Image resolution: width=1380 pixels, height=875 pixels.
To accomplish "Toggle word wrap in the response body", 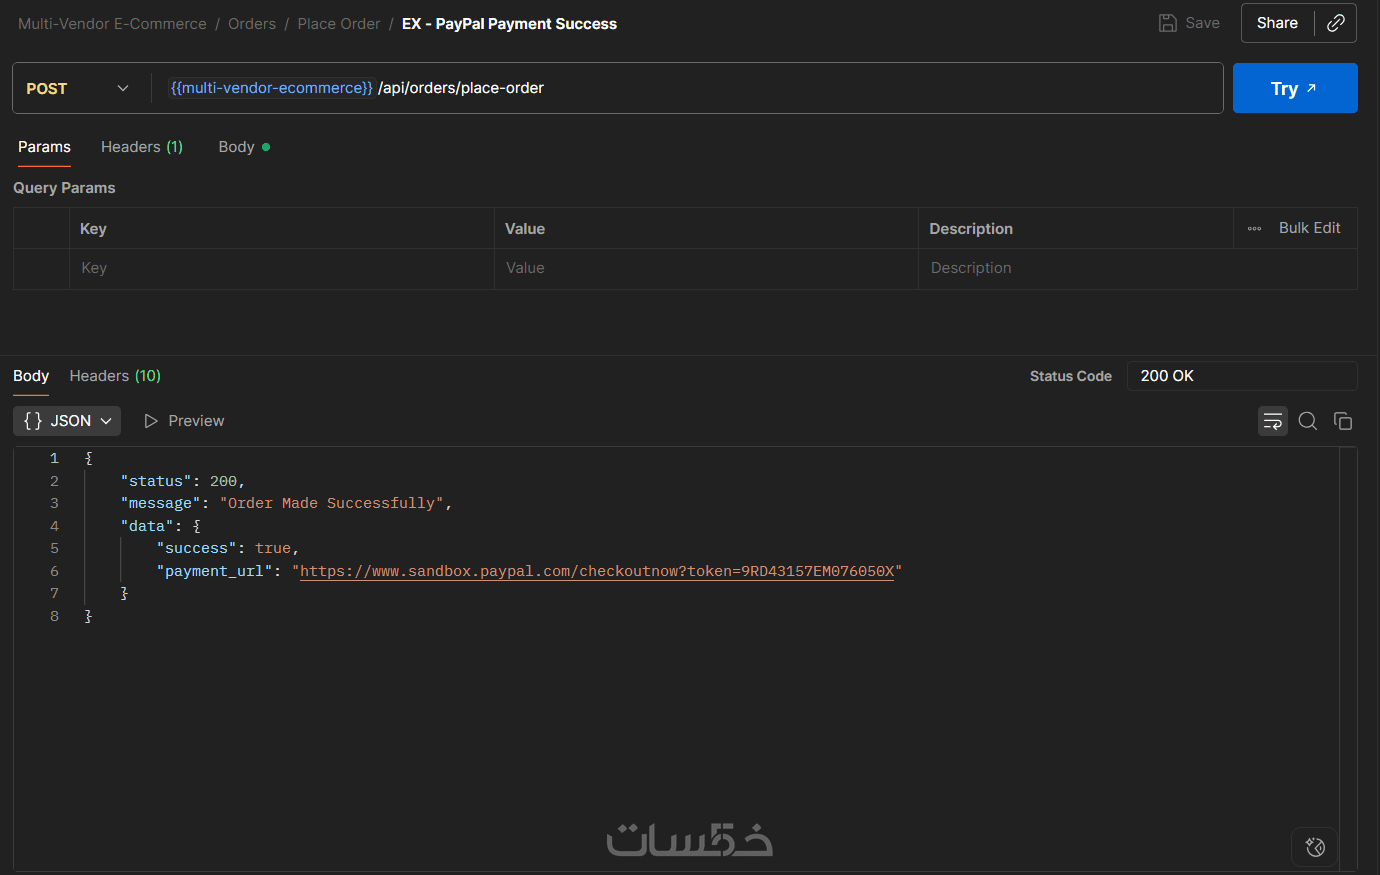I will coord(1273,421).
